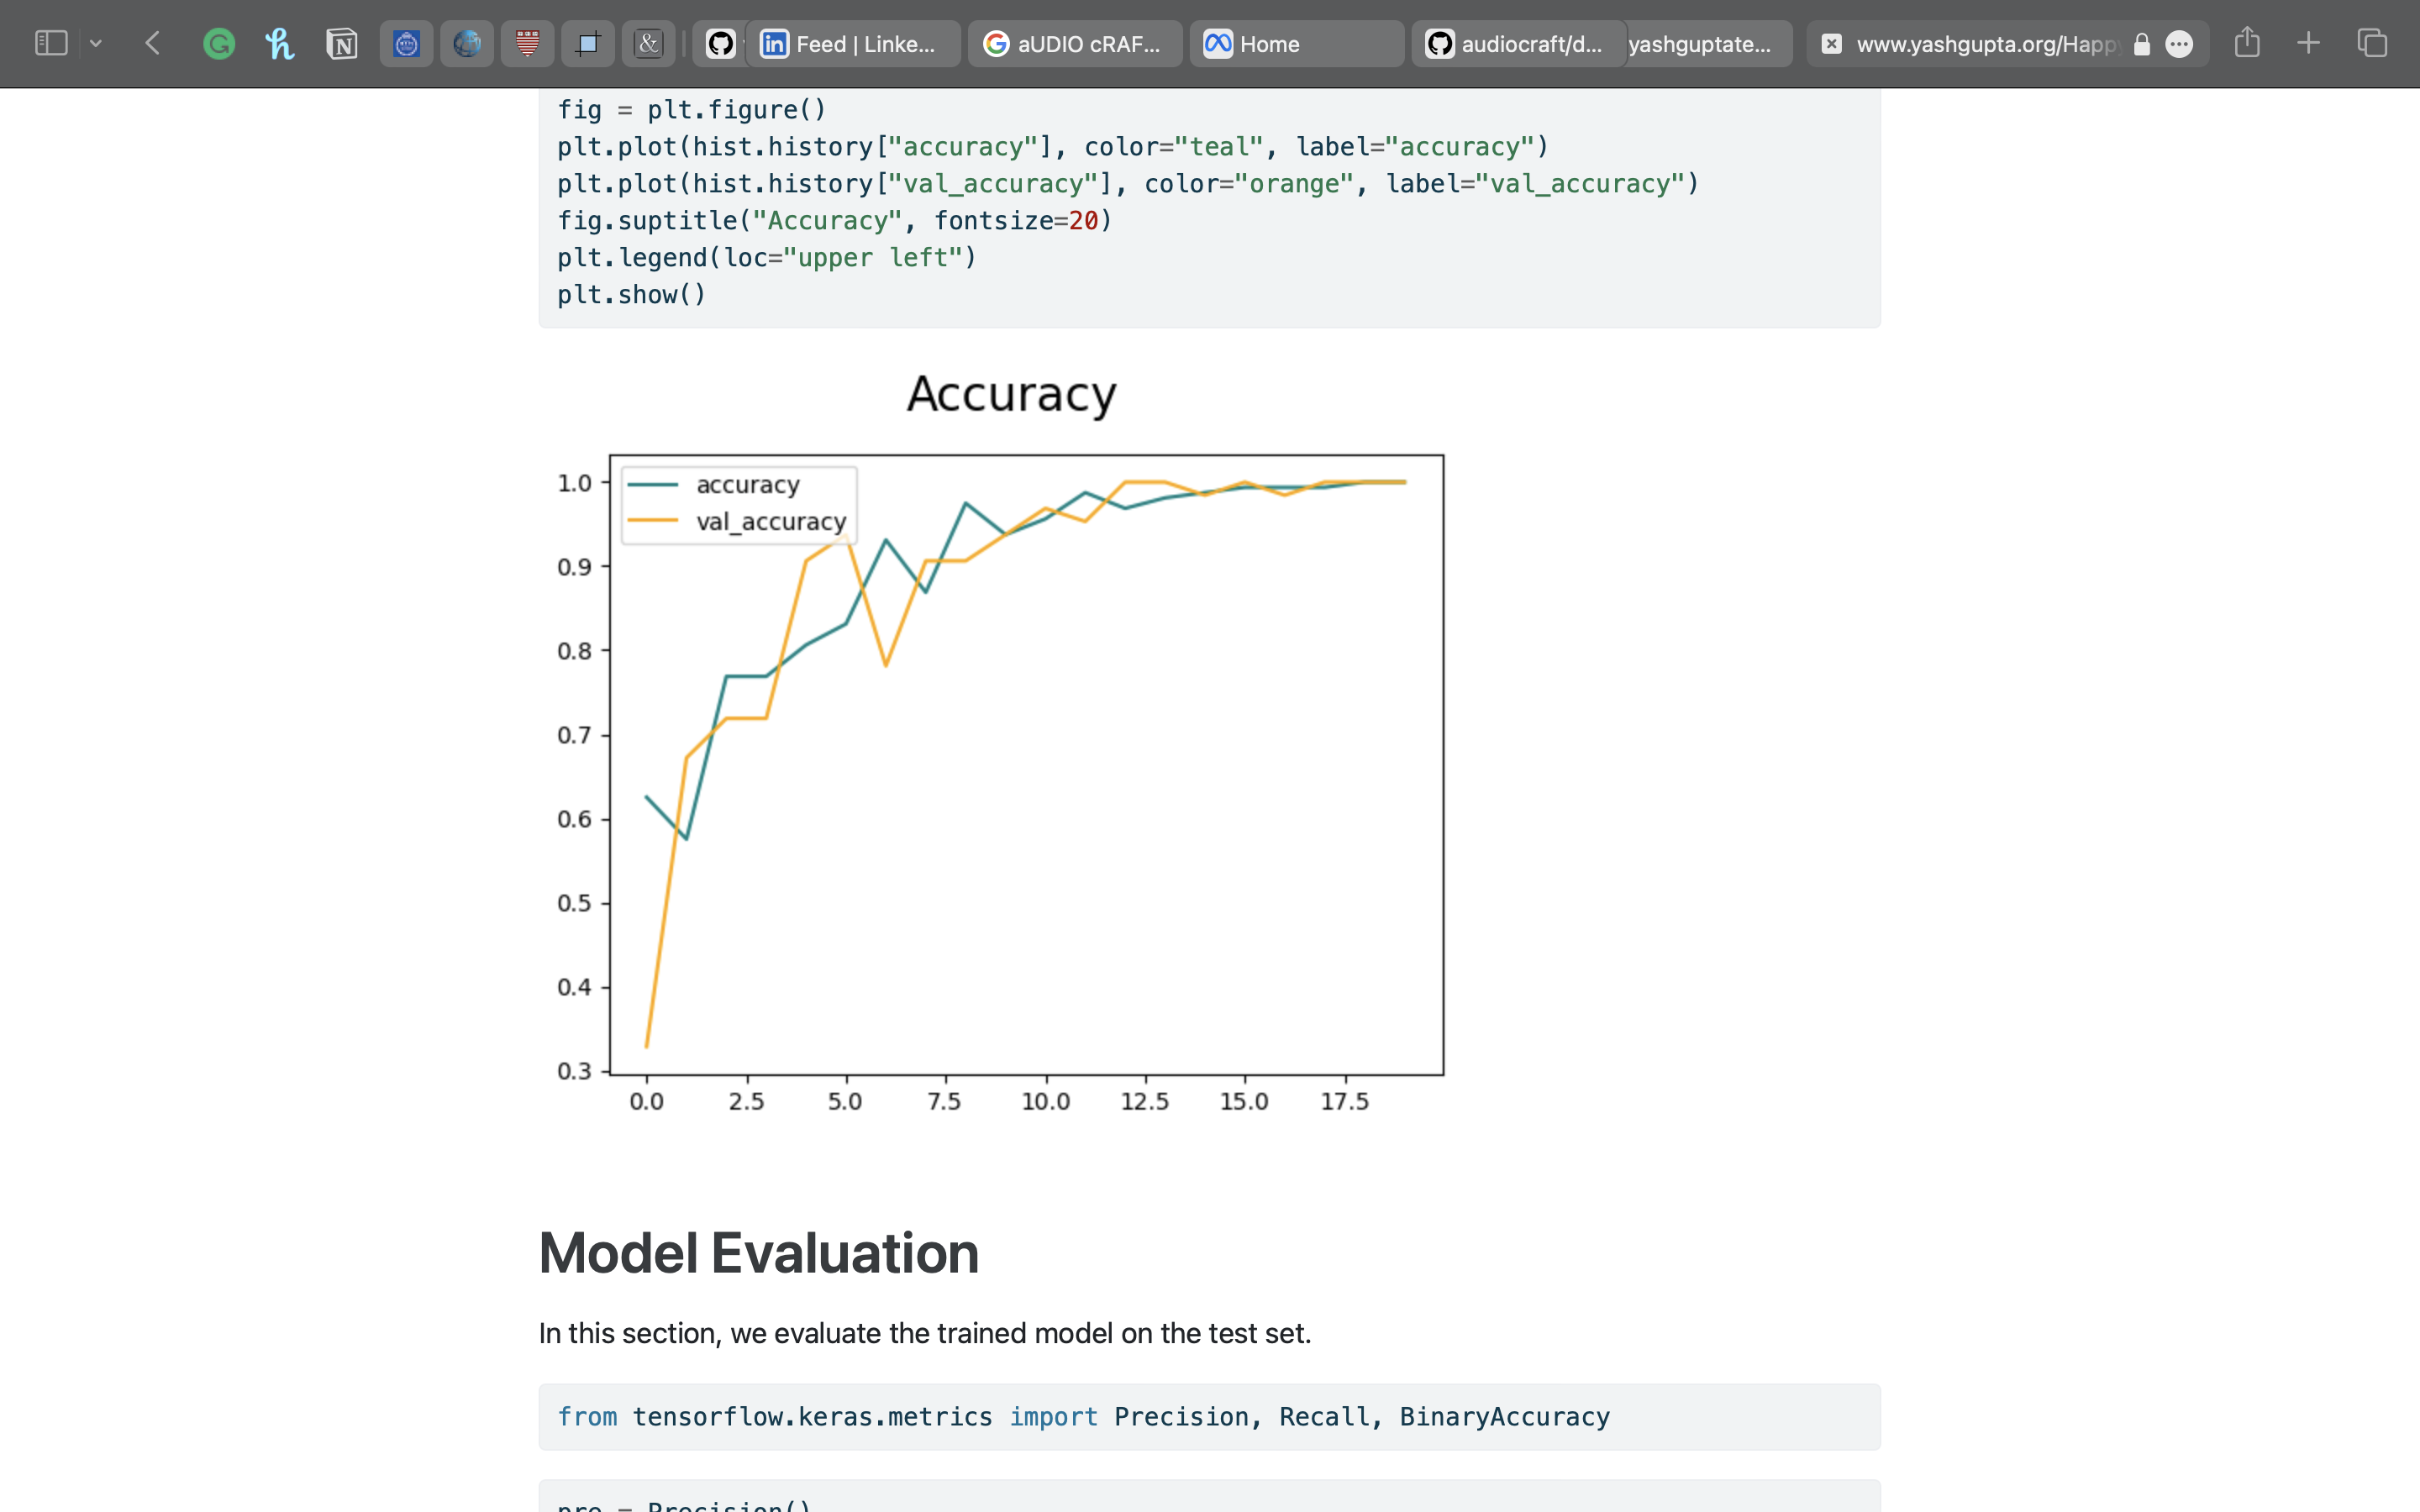
Task: Open the Share menu
Action: (2247, 42)
